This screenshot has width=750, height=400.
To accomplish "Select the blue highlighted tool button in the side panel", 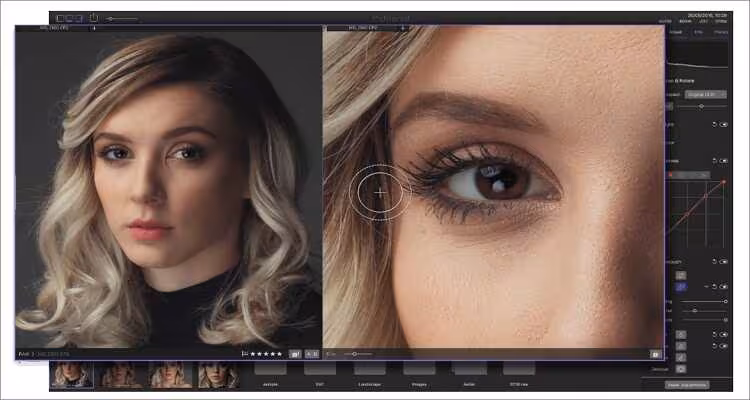I will 681,287.
